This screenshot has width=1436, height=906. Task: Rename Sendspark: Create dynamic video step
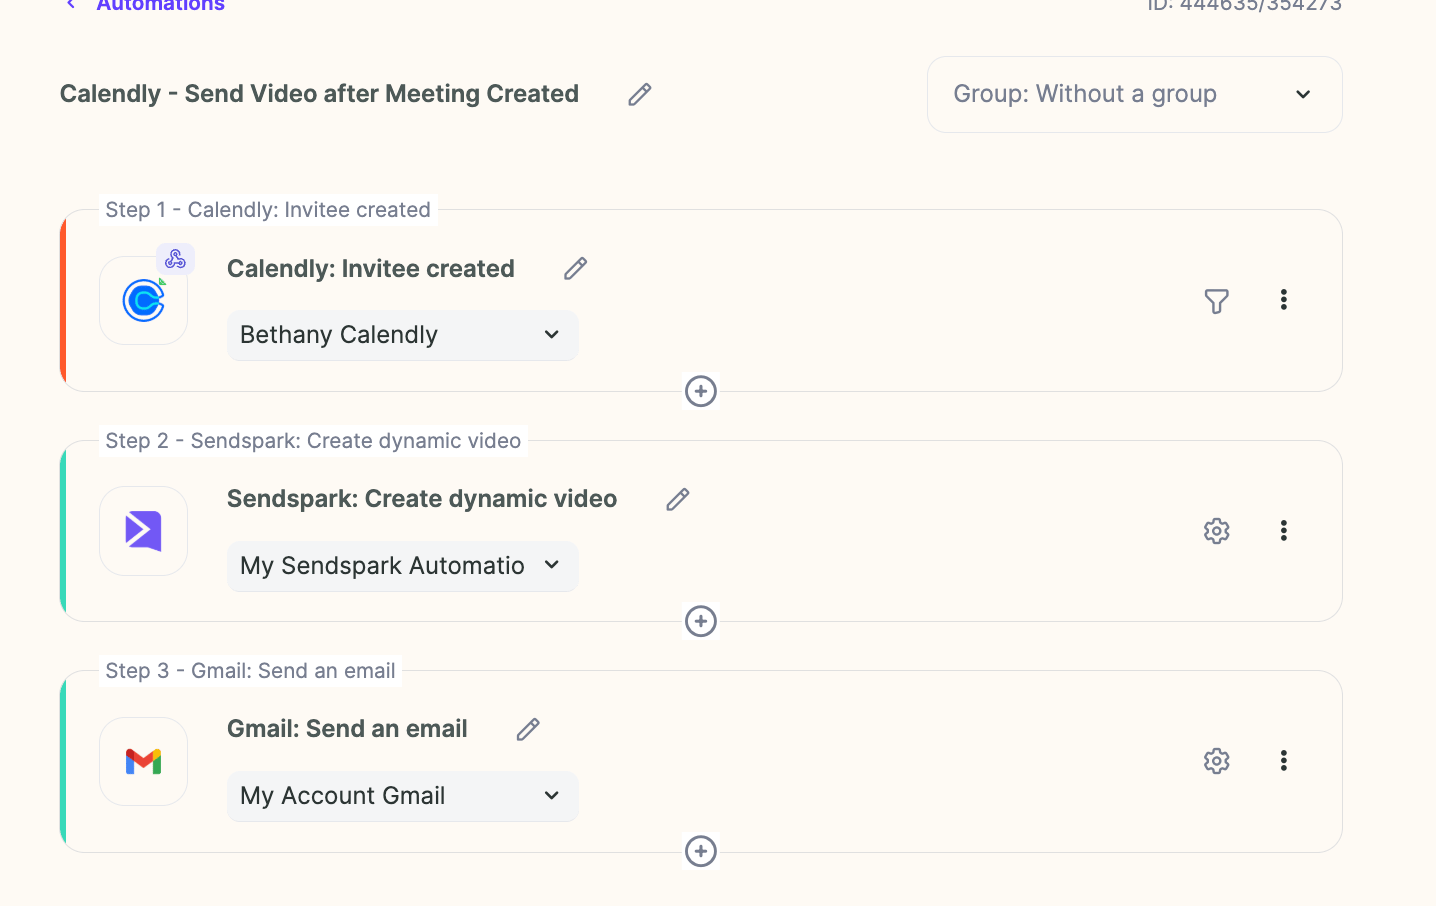click(678, 499)
